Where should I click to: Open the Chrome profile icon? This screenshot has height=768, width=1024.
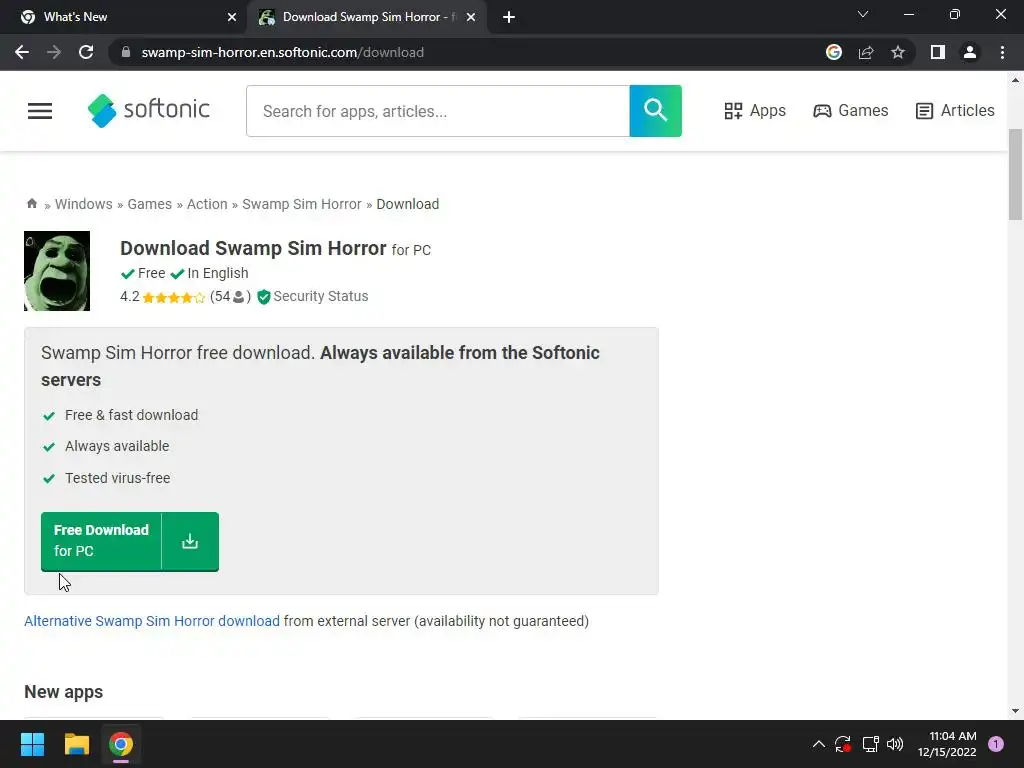point(970,52)
